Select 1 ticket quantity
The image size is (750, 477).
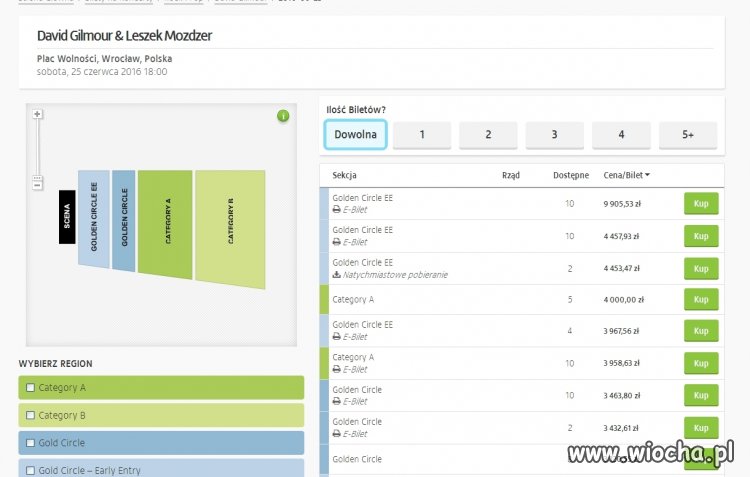422,135
